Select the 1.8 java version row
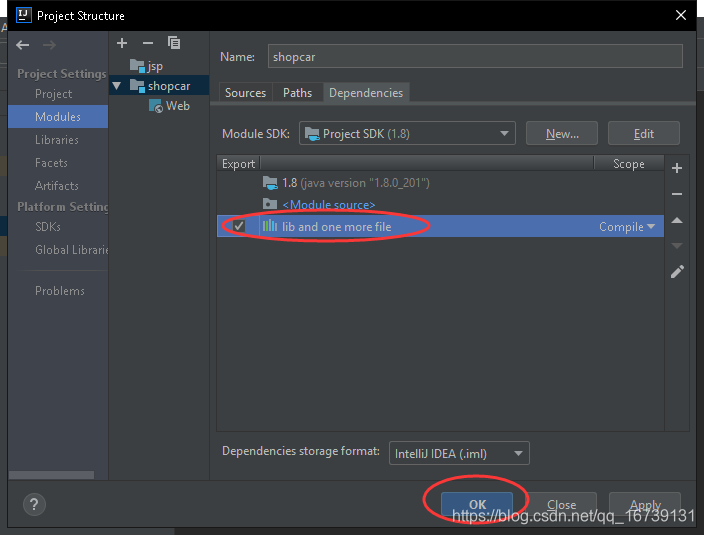704x535 pixels. [x=440, y=183]
